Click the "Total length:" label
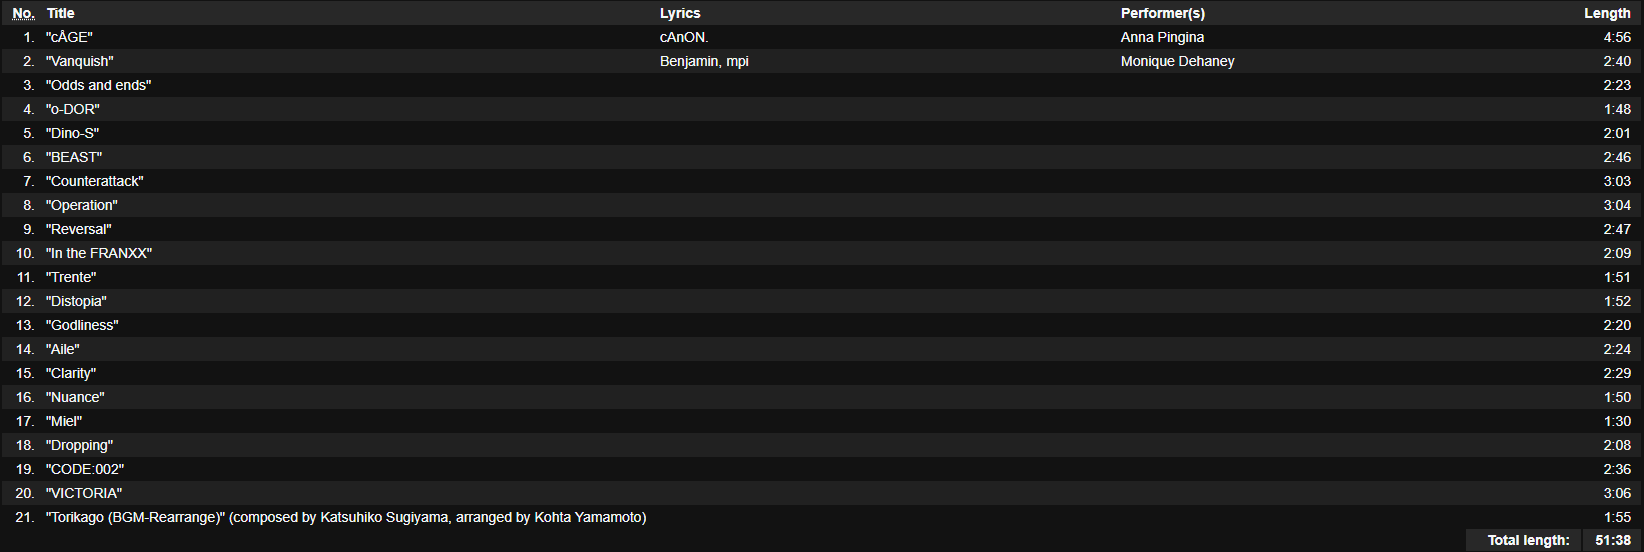1644x552 pixels. tap(1528, 540)
